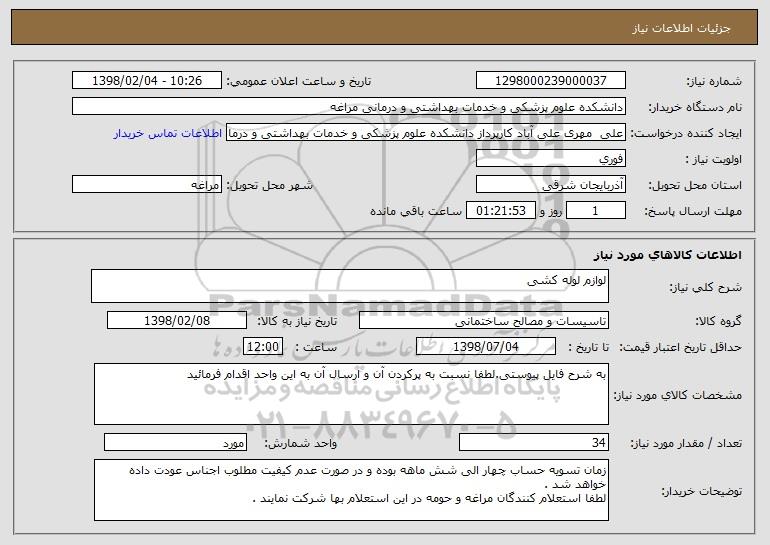The image size is (770, 545).
Task: Click the label توضیحات خریدار:
Action: point(702,491)
